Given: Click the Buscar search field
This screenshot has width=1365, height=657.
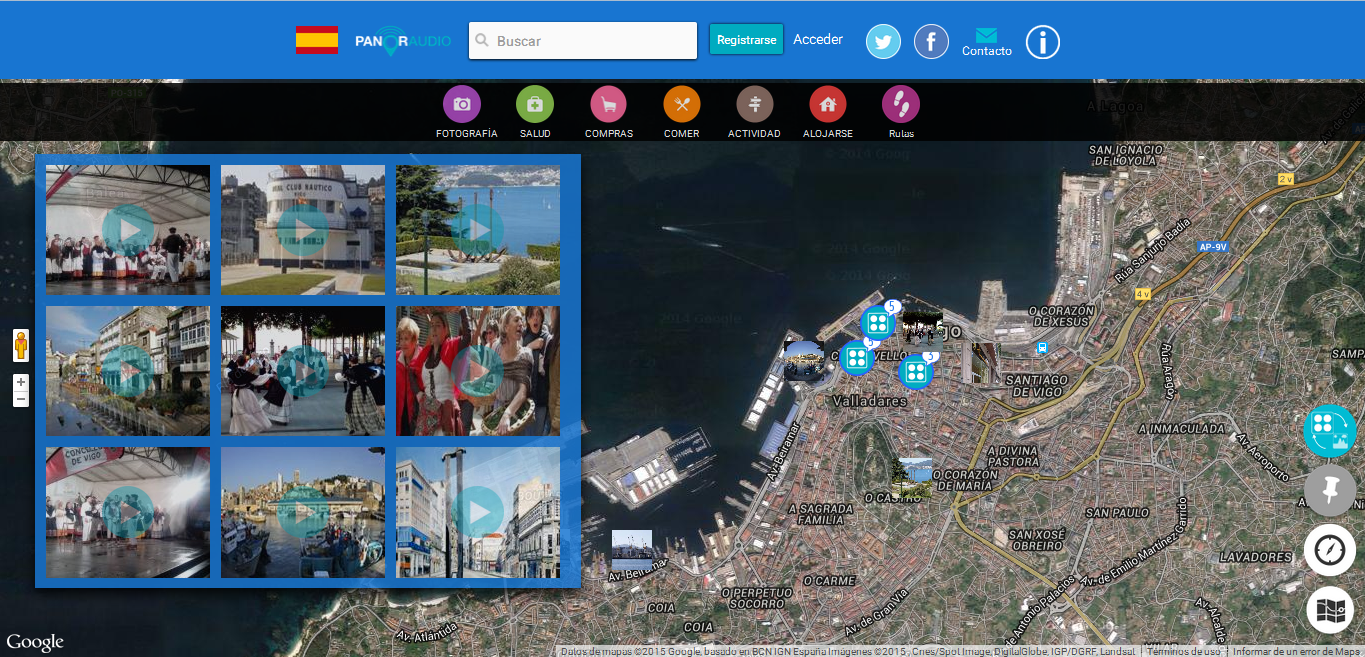Looking at the screenshot, I should pos(590,41).
